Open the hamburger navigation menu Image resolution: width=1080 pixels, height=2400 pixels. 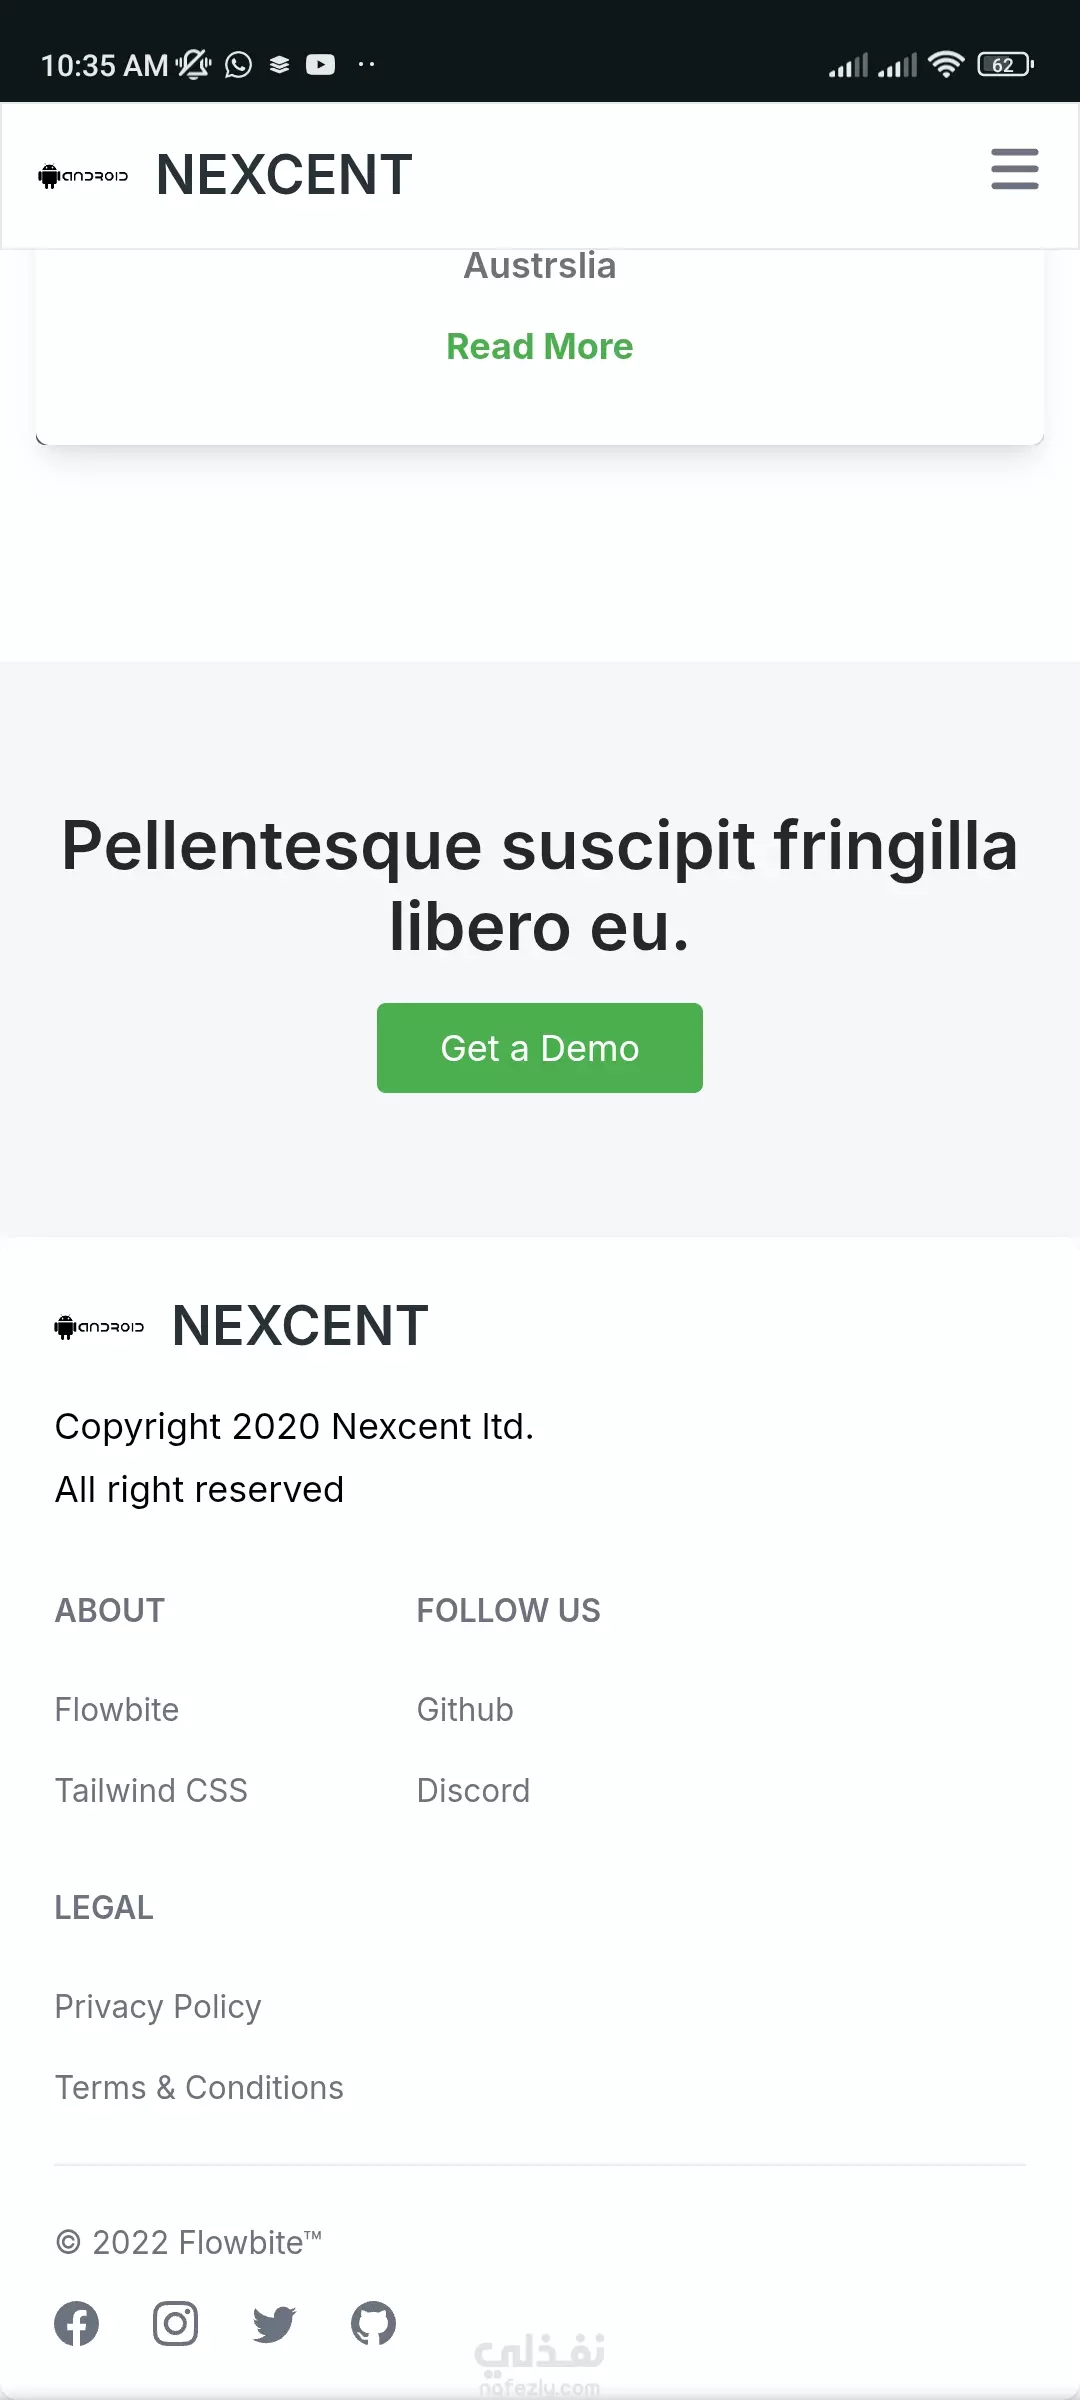pos(1014,169)
